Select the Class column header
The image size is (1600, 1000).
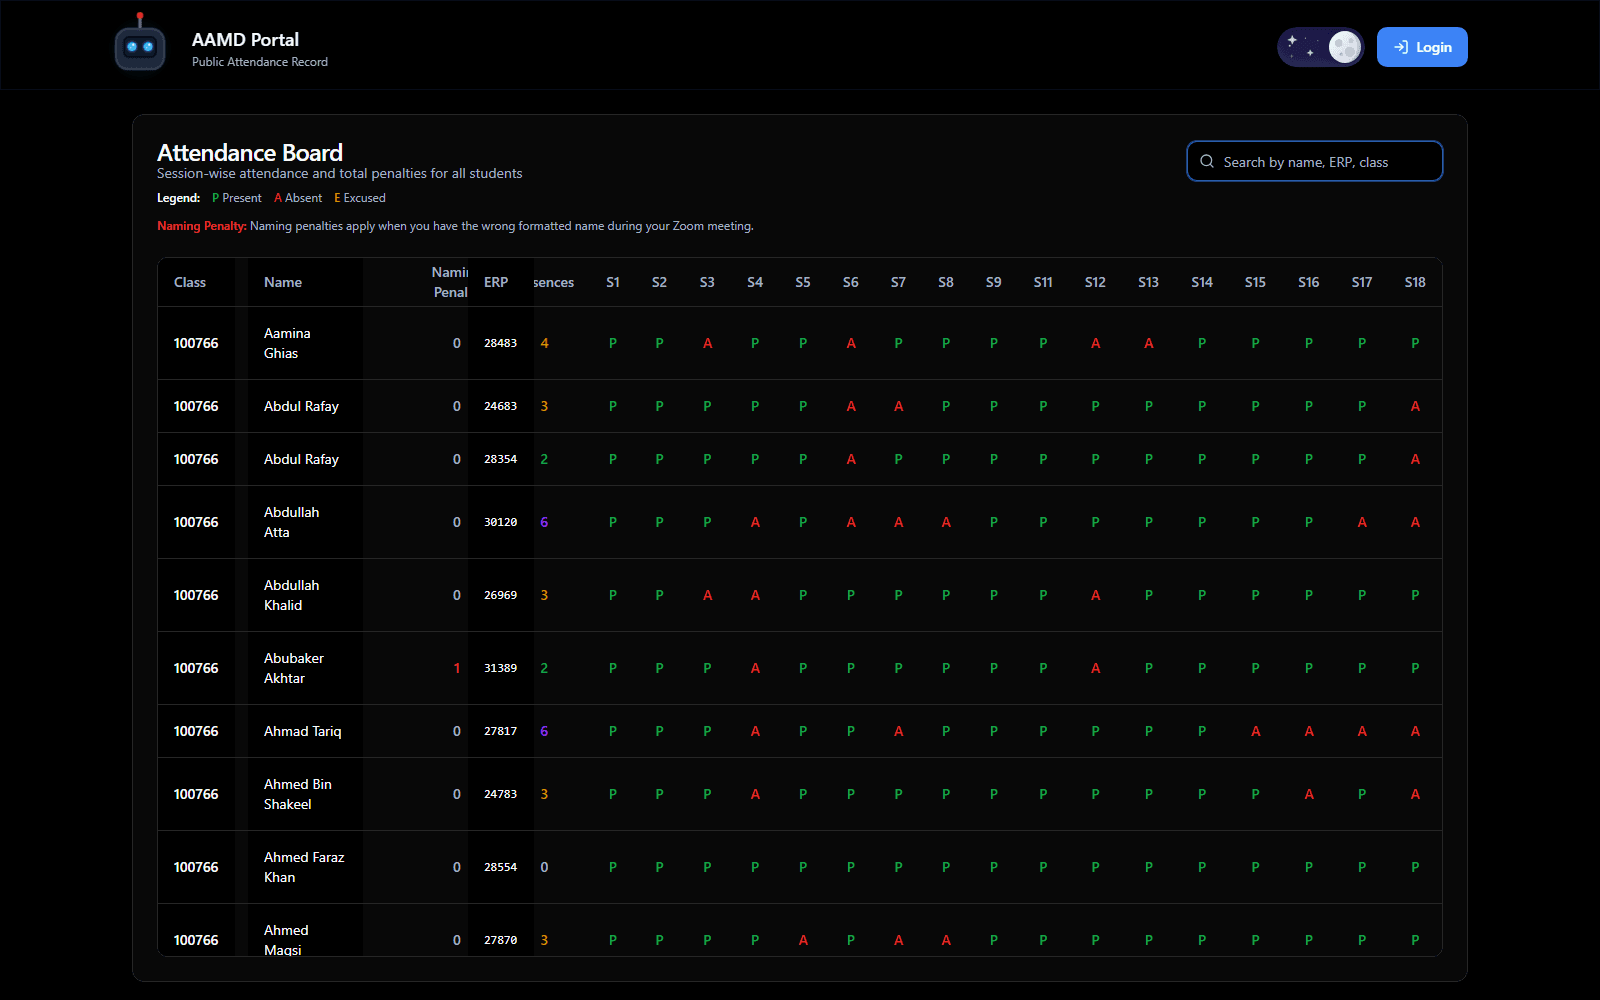point(190,283)
